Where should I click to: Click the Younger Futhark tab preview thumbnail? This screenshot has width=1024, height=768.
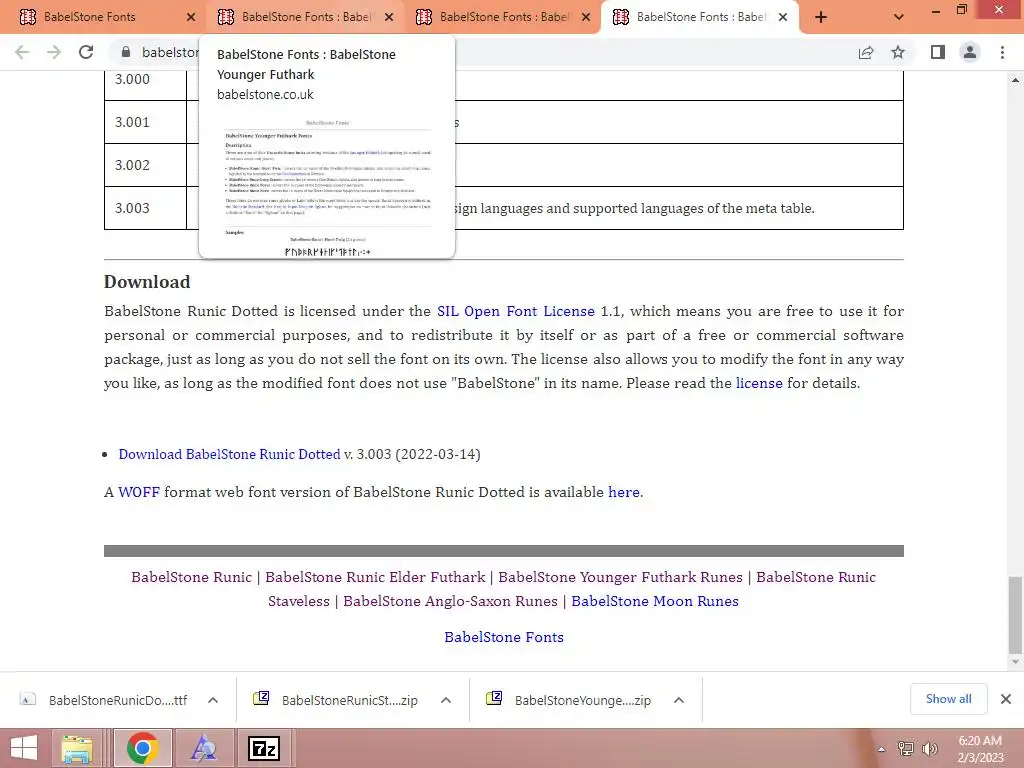coord(327,186)
